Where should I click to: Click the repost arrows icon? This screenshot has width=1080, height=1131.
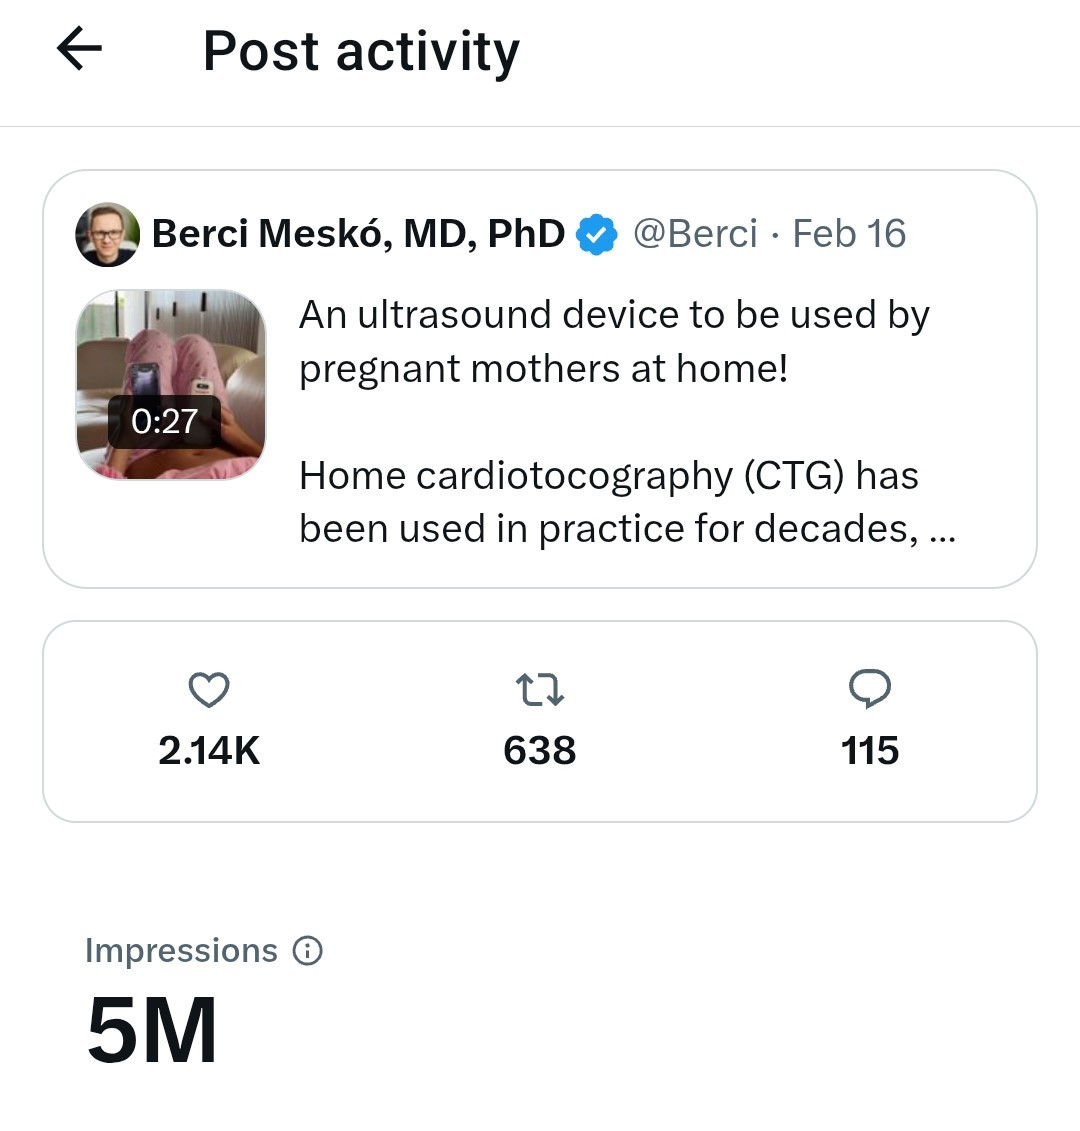[x=540, y=690]
